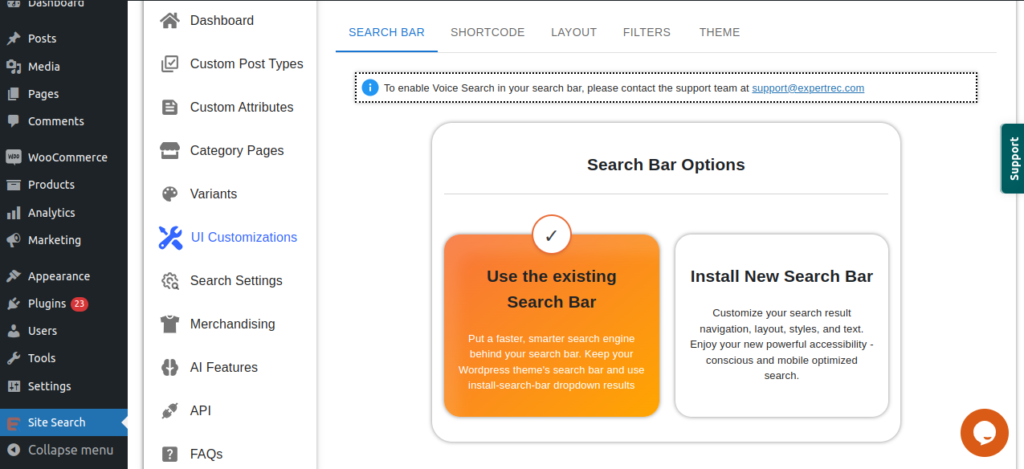The image size is (1024, 469).
Task: Open the Filters tab
Action: tap(646, 32)
